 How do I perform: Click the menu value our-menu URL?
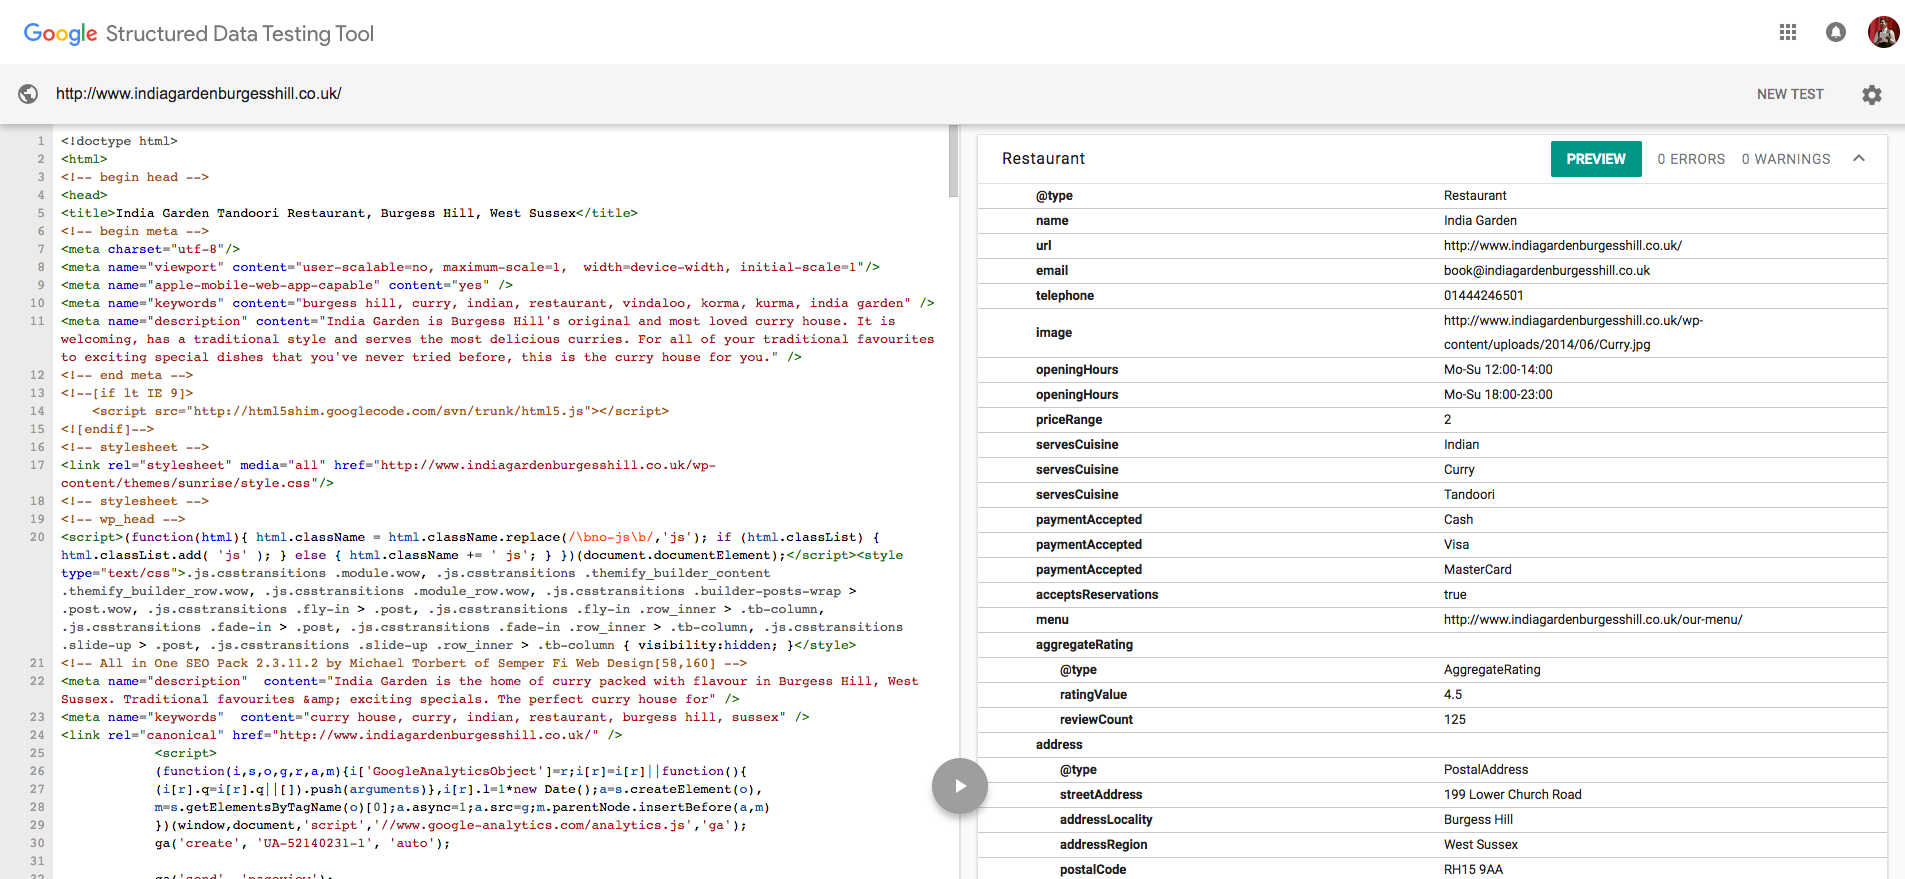point(1593,620)
